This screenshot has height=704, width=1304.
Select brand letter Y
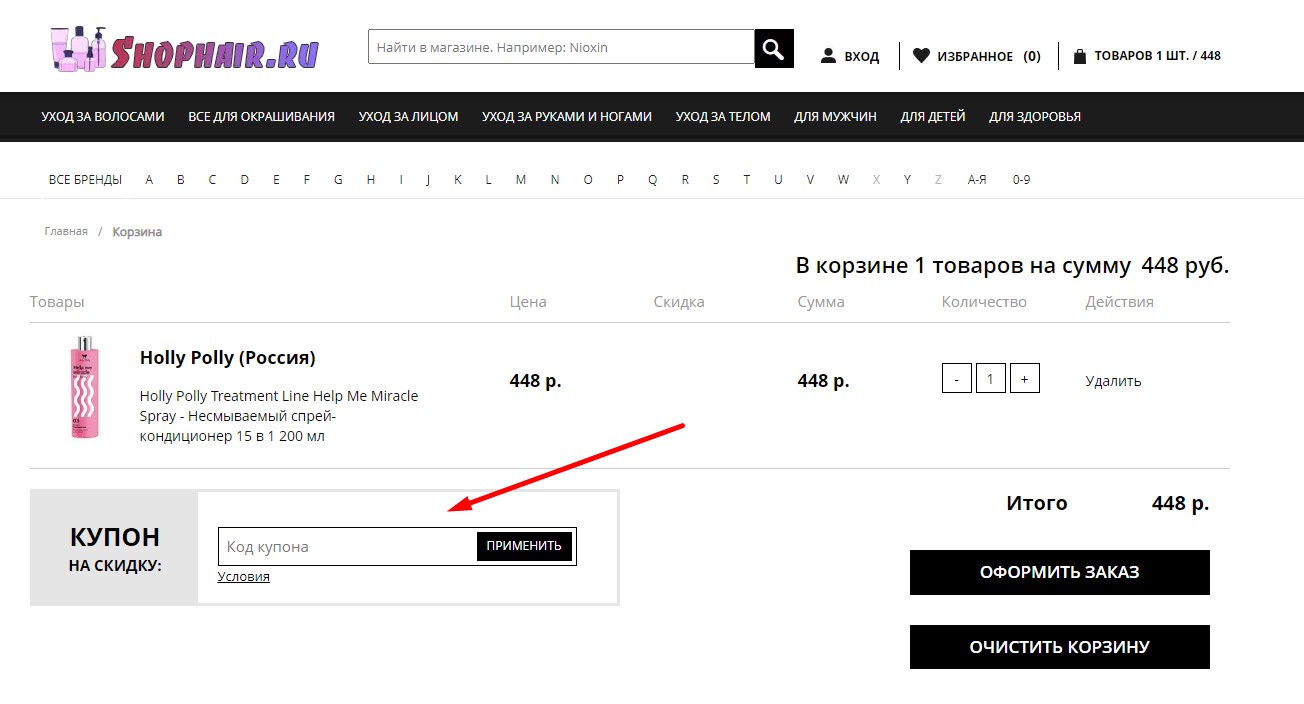pos(907,180)
